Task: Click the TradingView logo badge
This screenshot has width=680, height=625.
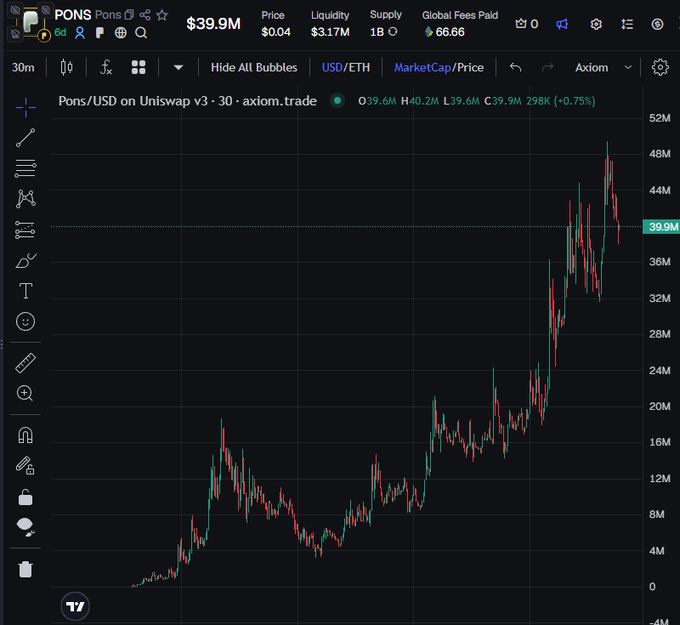Action: pyautogui.click(x=75, y=606)
